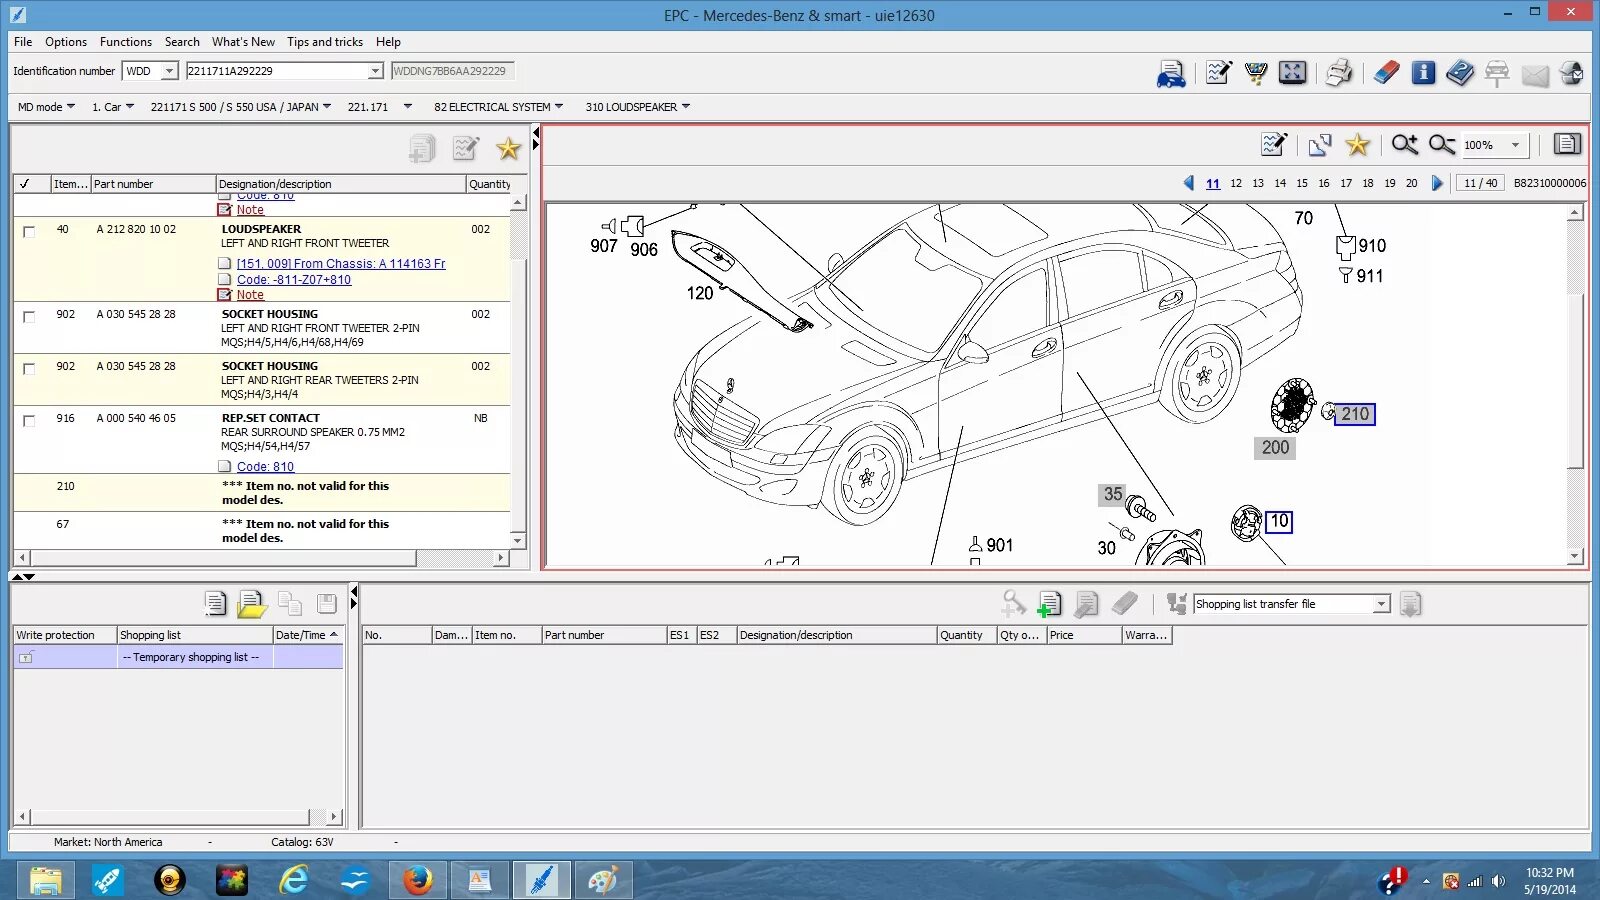Image resolution: width=1600 pixels, height=900 pixels.
Task: Open shopping list folder icon
Action: pyautogui.click(x=252, y=604)
